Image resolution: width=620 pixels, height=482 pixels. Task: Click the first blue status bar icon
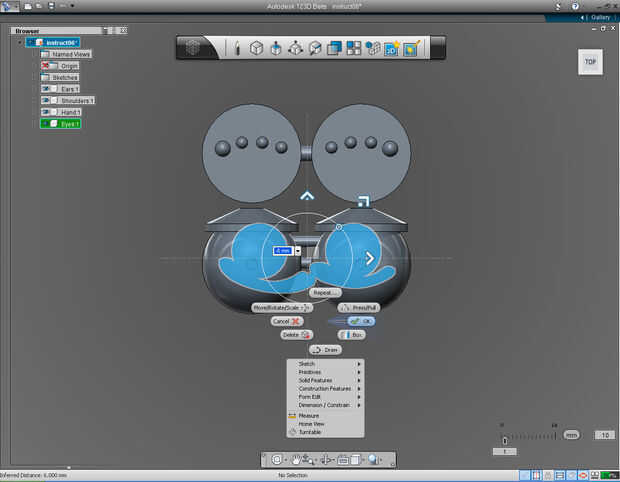524,475
